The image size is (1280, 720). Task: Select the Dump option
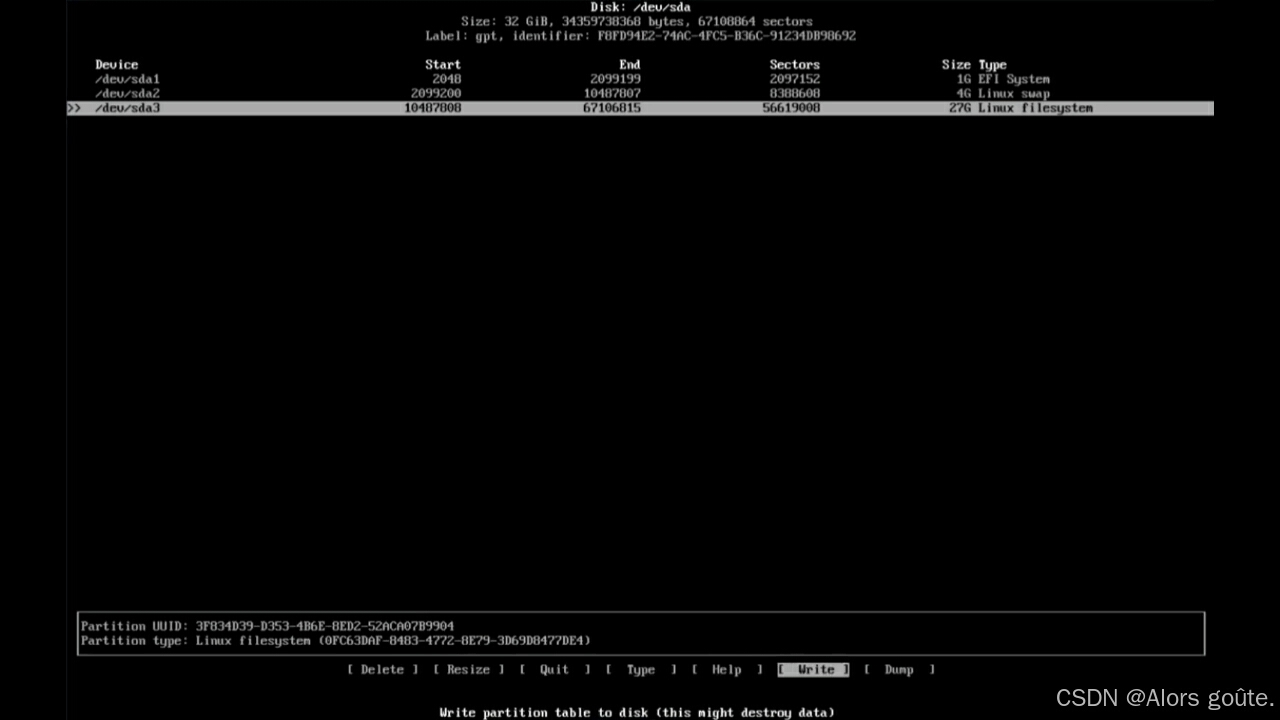coord(899,669)
